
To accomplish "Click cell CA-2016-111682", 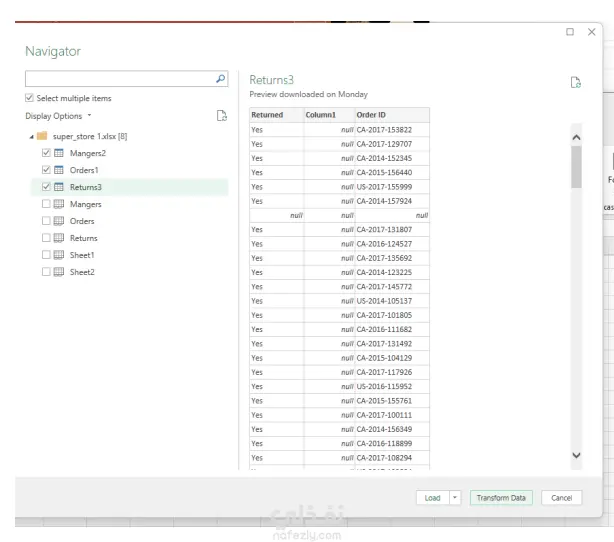I will (392, 329).
